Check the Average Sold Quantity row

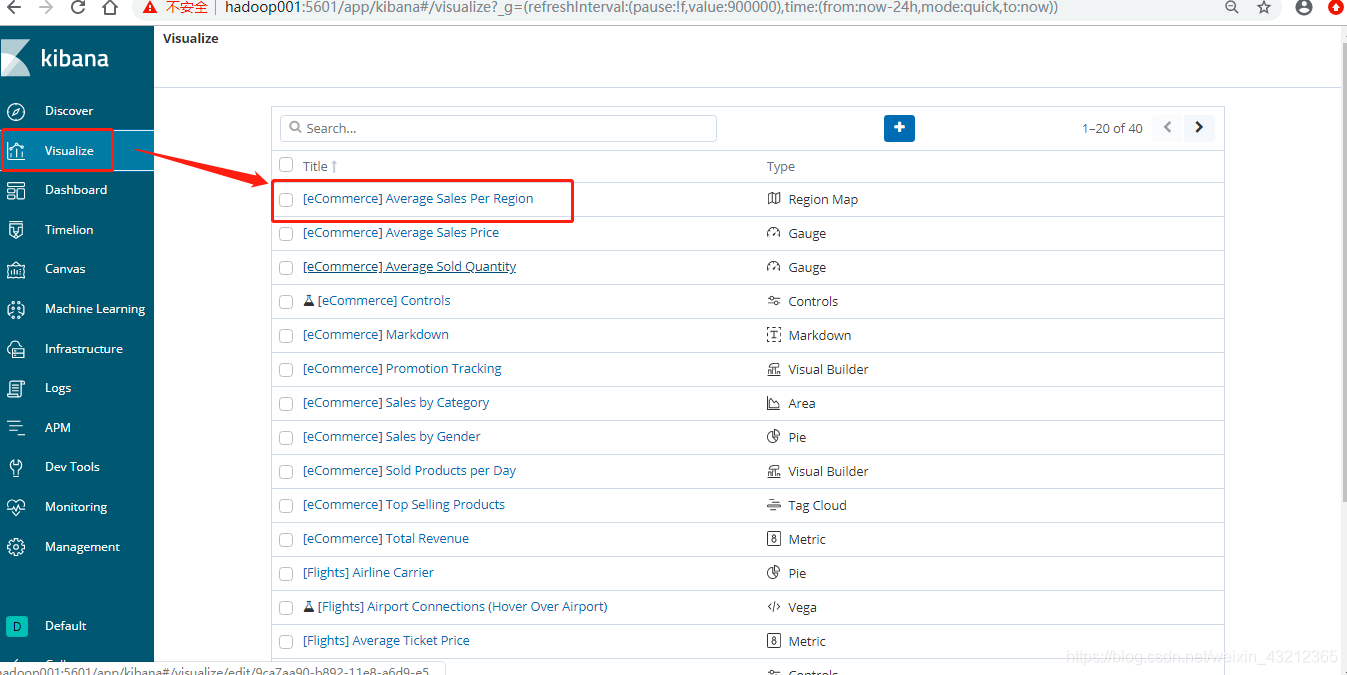286,268
